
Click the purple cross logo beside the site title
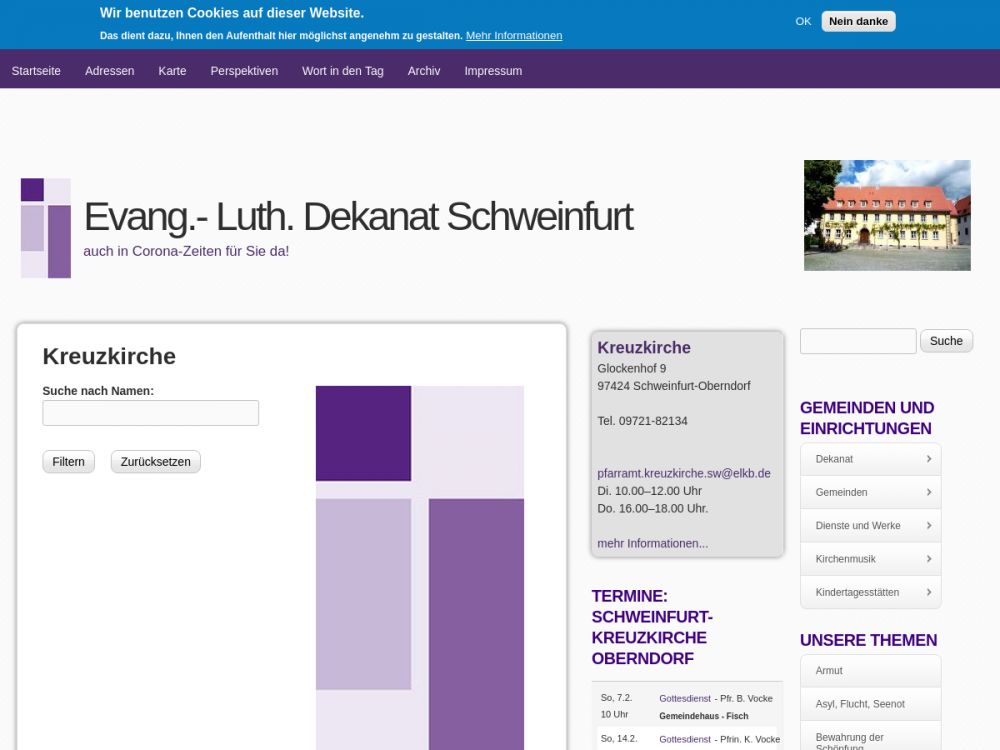46,228
